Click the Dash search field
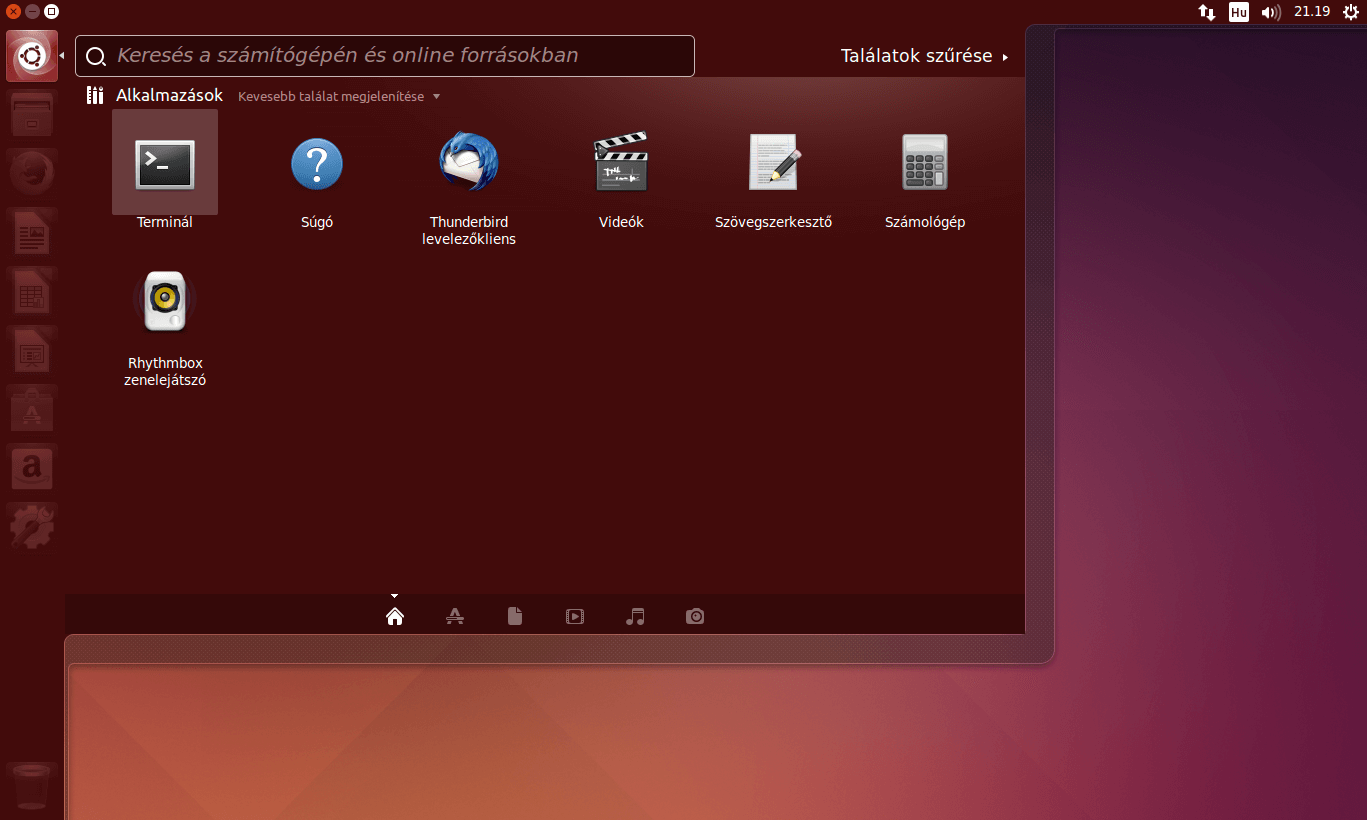Image resolution: width=1367 pixels, height=820 pixels. (385, 56)
